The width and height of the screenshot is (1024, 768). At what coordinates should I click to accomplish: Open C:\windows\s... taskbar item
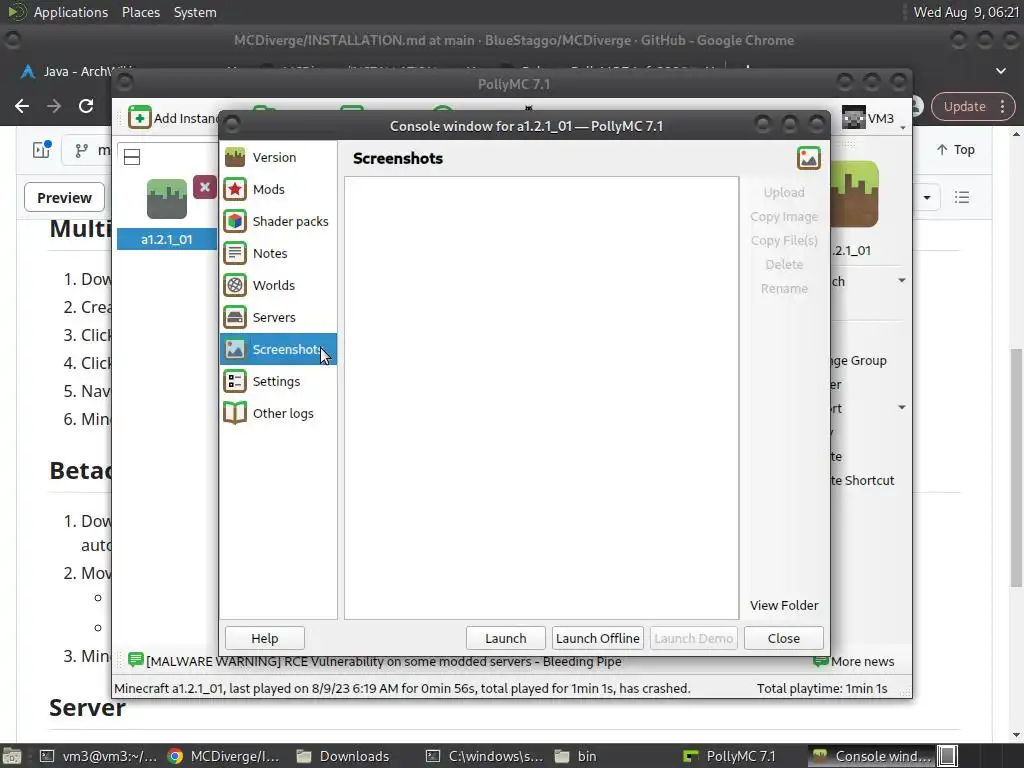point(484,756)
